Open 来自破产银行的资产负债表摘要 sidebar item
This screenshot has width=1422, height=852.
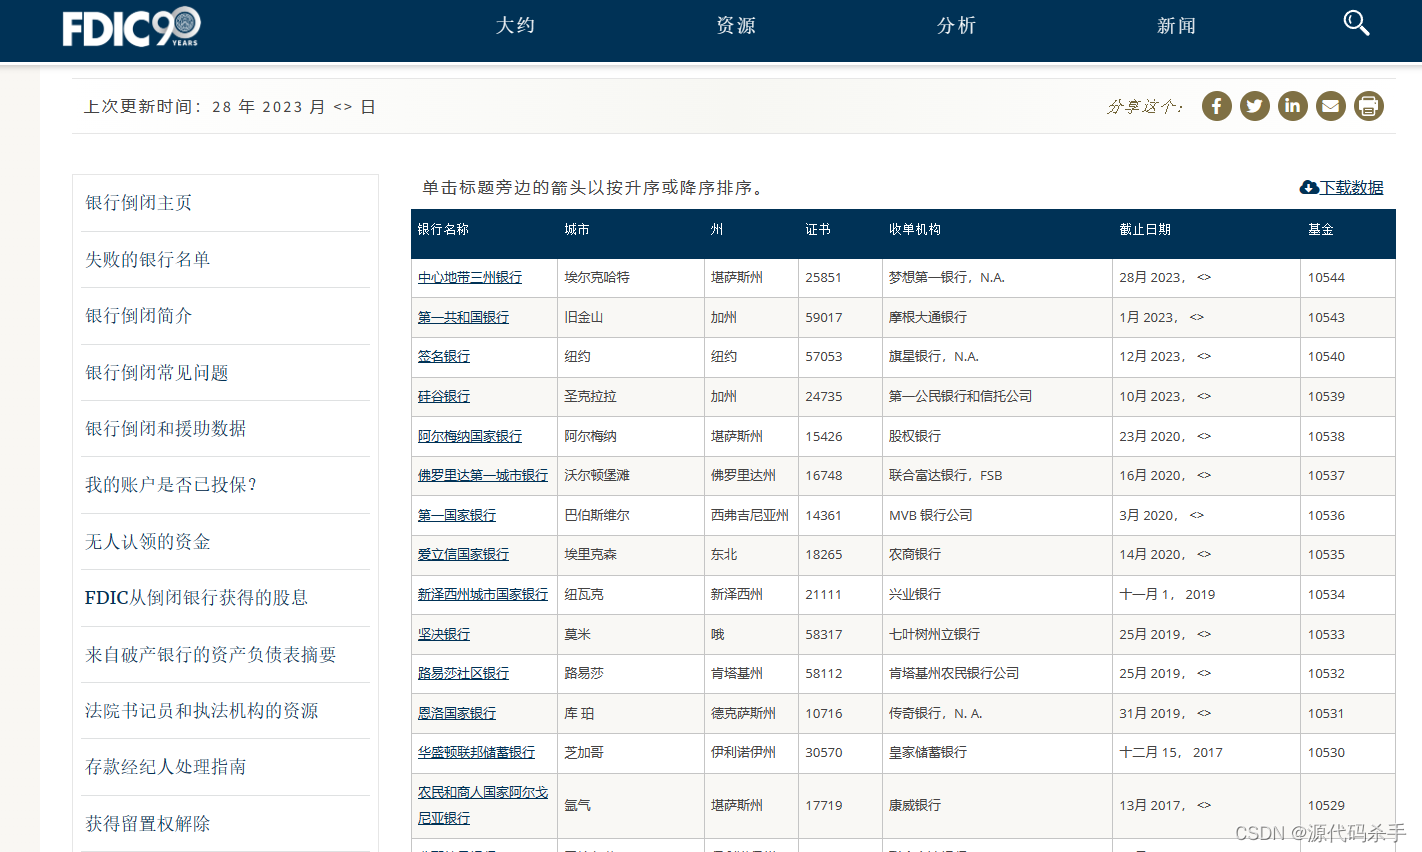211,655
